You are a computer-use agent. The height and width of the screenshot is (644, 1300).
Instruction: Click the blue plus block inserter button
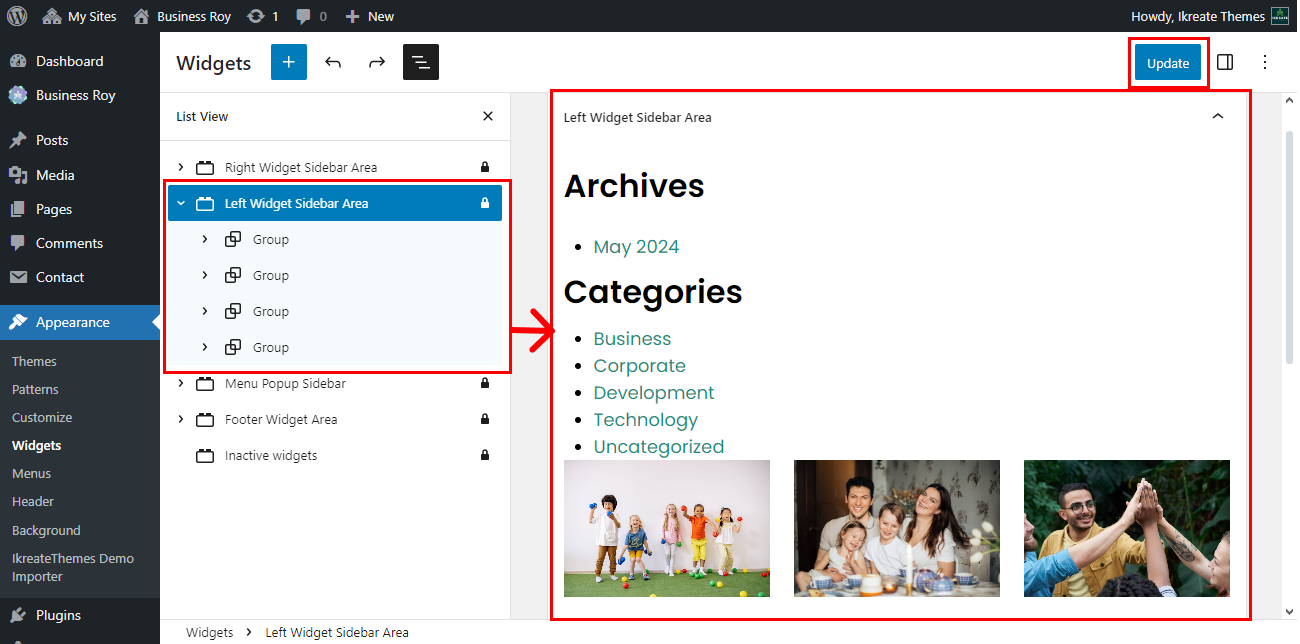point(288,62)
